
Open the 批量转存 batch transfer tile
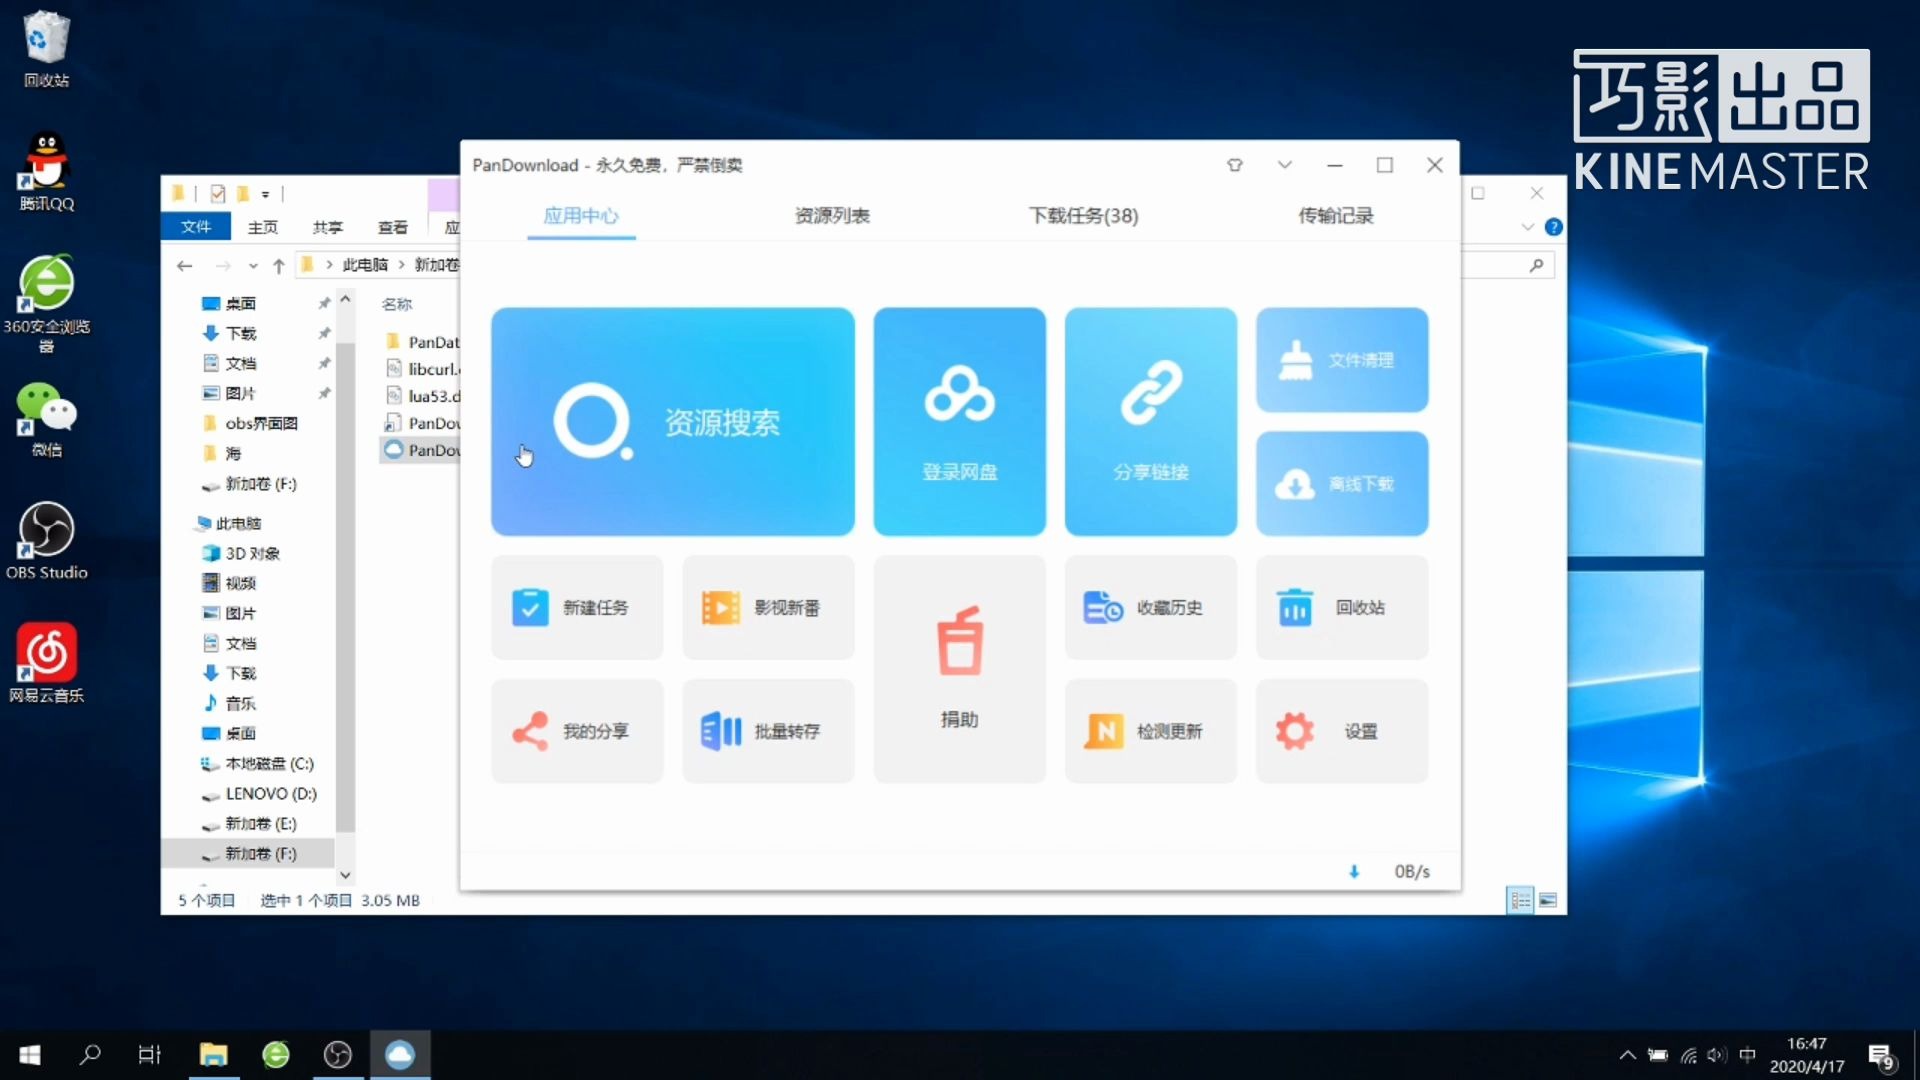click(x=767, y=731)
